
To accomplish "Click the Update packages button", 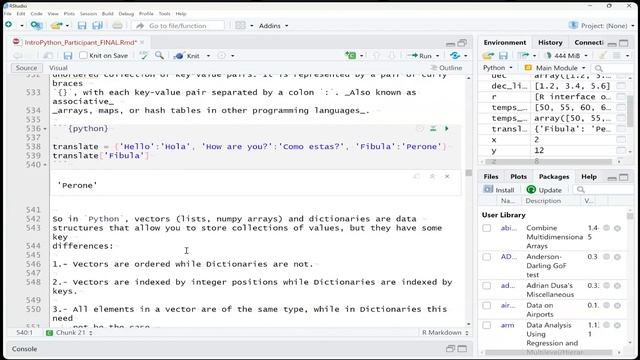I will [x=544, y=190].
